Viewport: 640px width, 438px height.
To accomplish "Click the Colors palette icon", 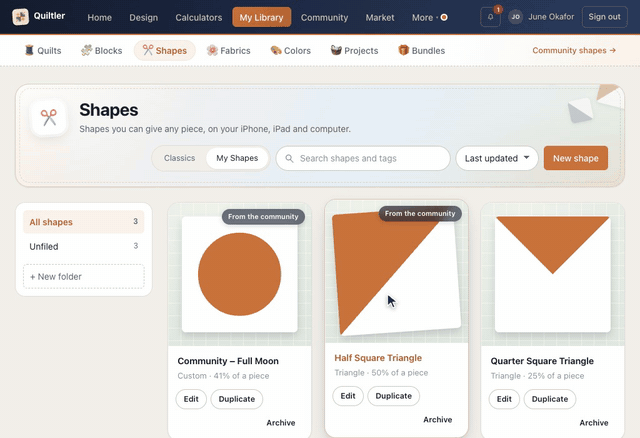I will click(x=276, y=50).
